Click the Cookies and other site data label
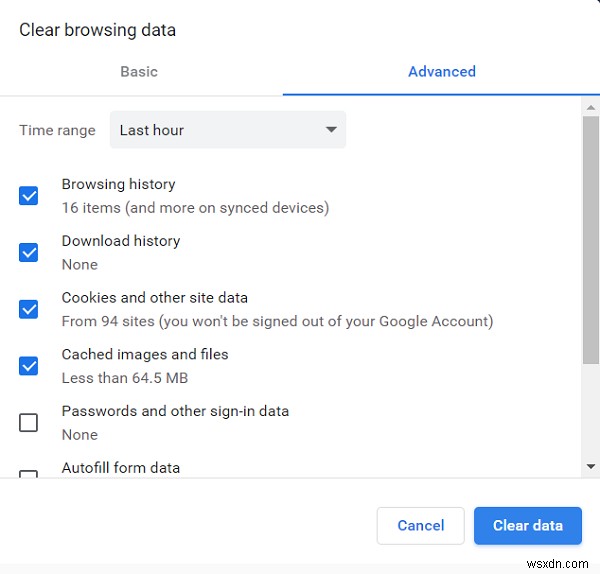 coord(155,298)
